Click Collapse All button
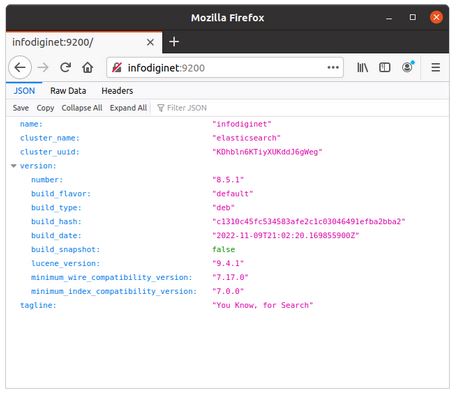The height and width of the screenshot is (401, 456). [x=82, y=108]
